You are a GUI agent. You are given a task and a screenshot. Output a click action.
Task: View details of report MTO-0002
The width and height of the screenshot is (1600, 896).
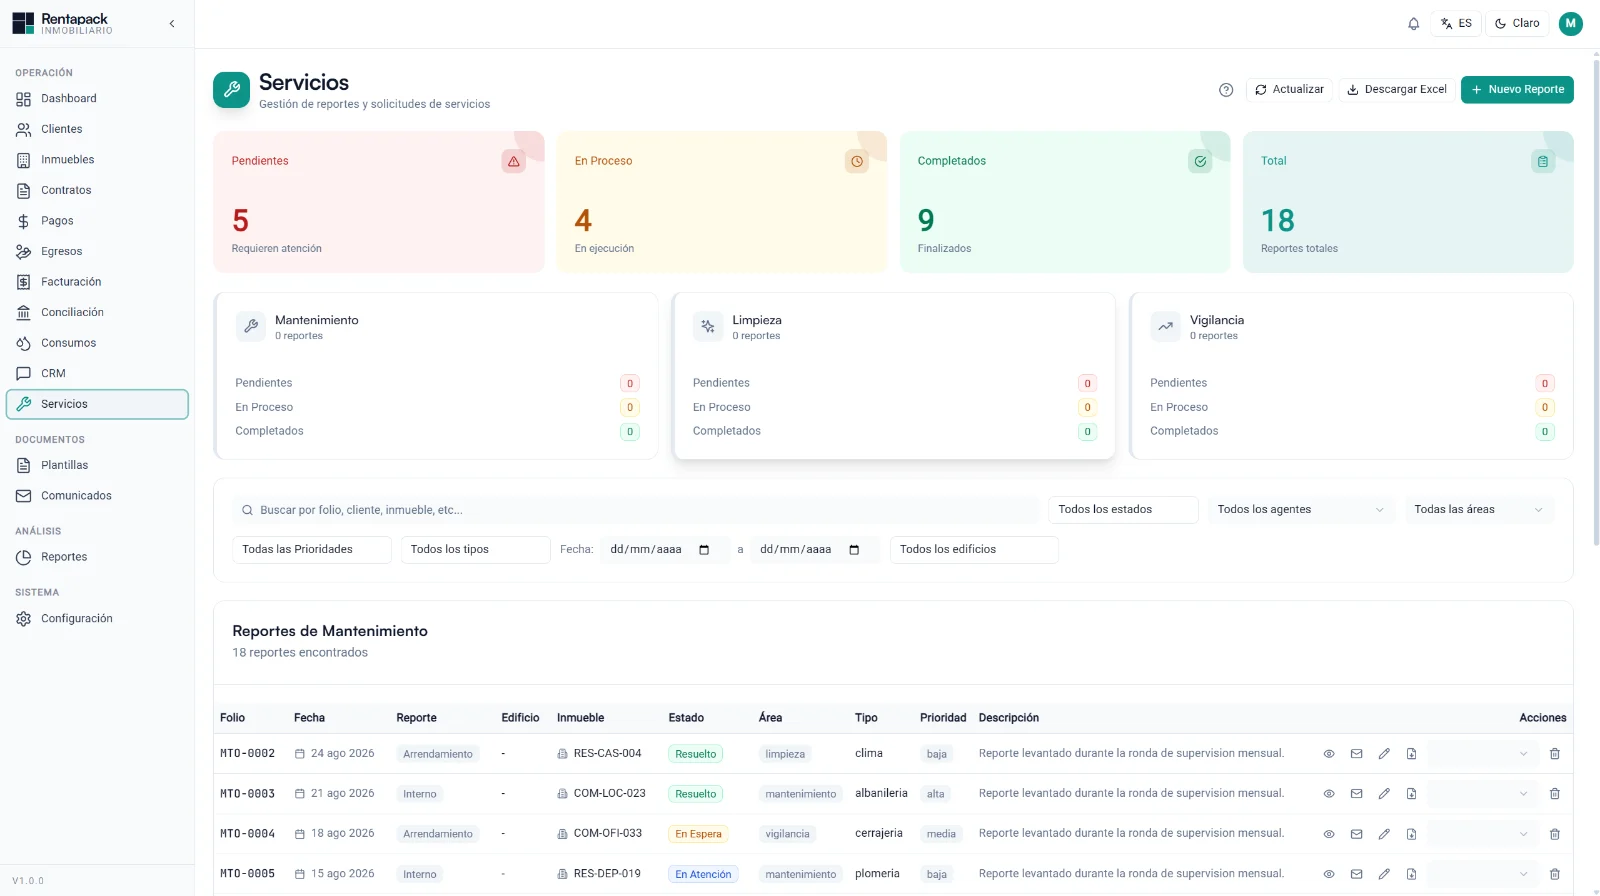[1329, 754]
